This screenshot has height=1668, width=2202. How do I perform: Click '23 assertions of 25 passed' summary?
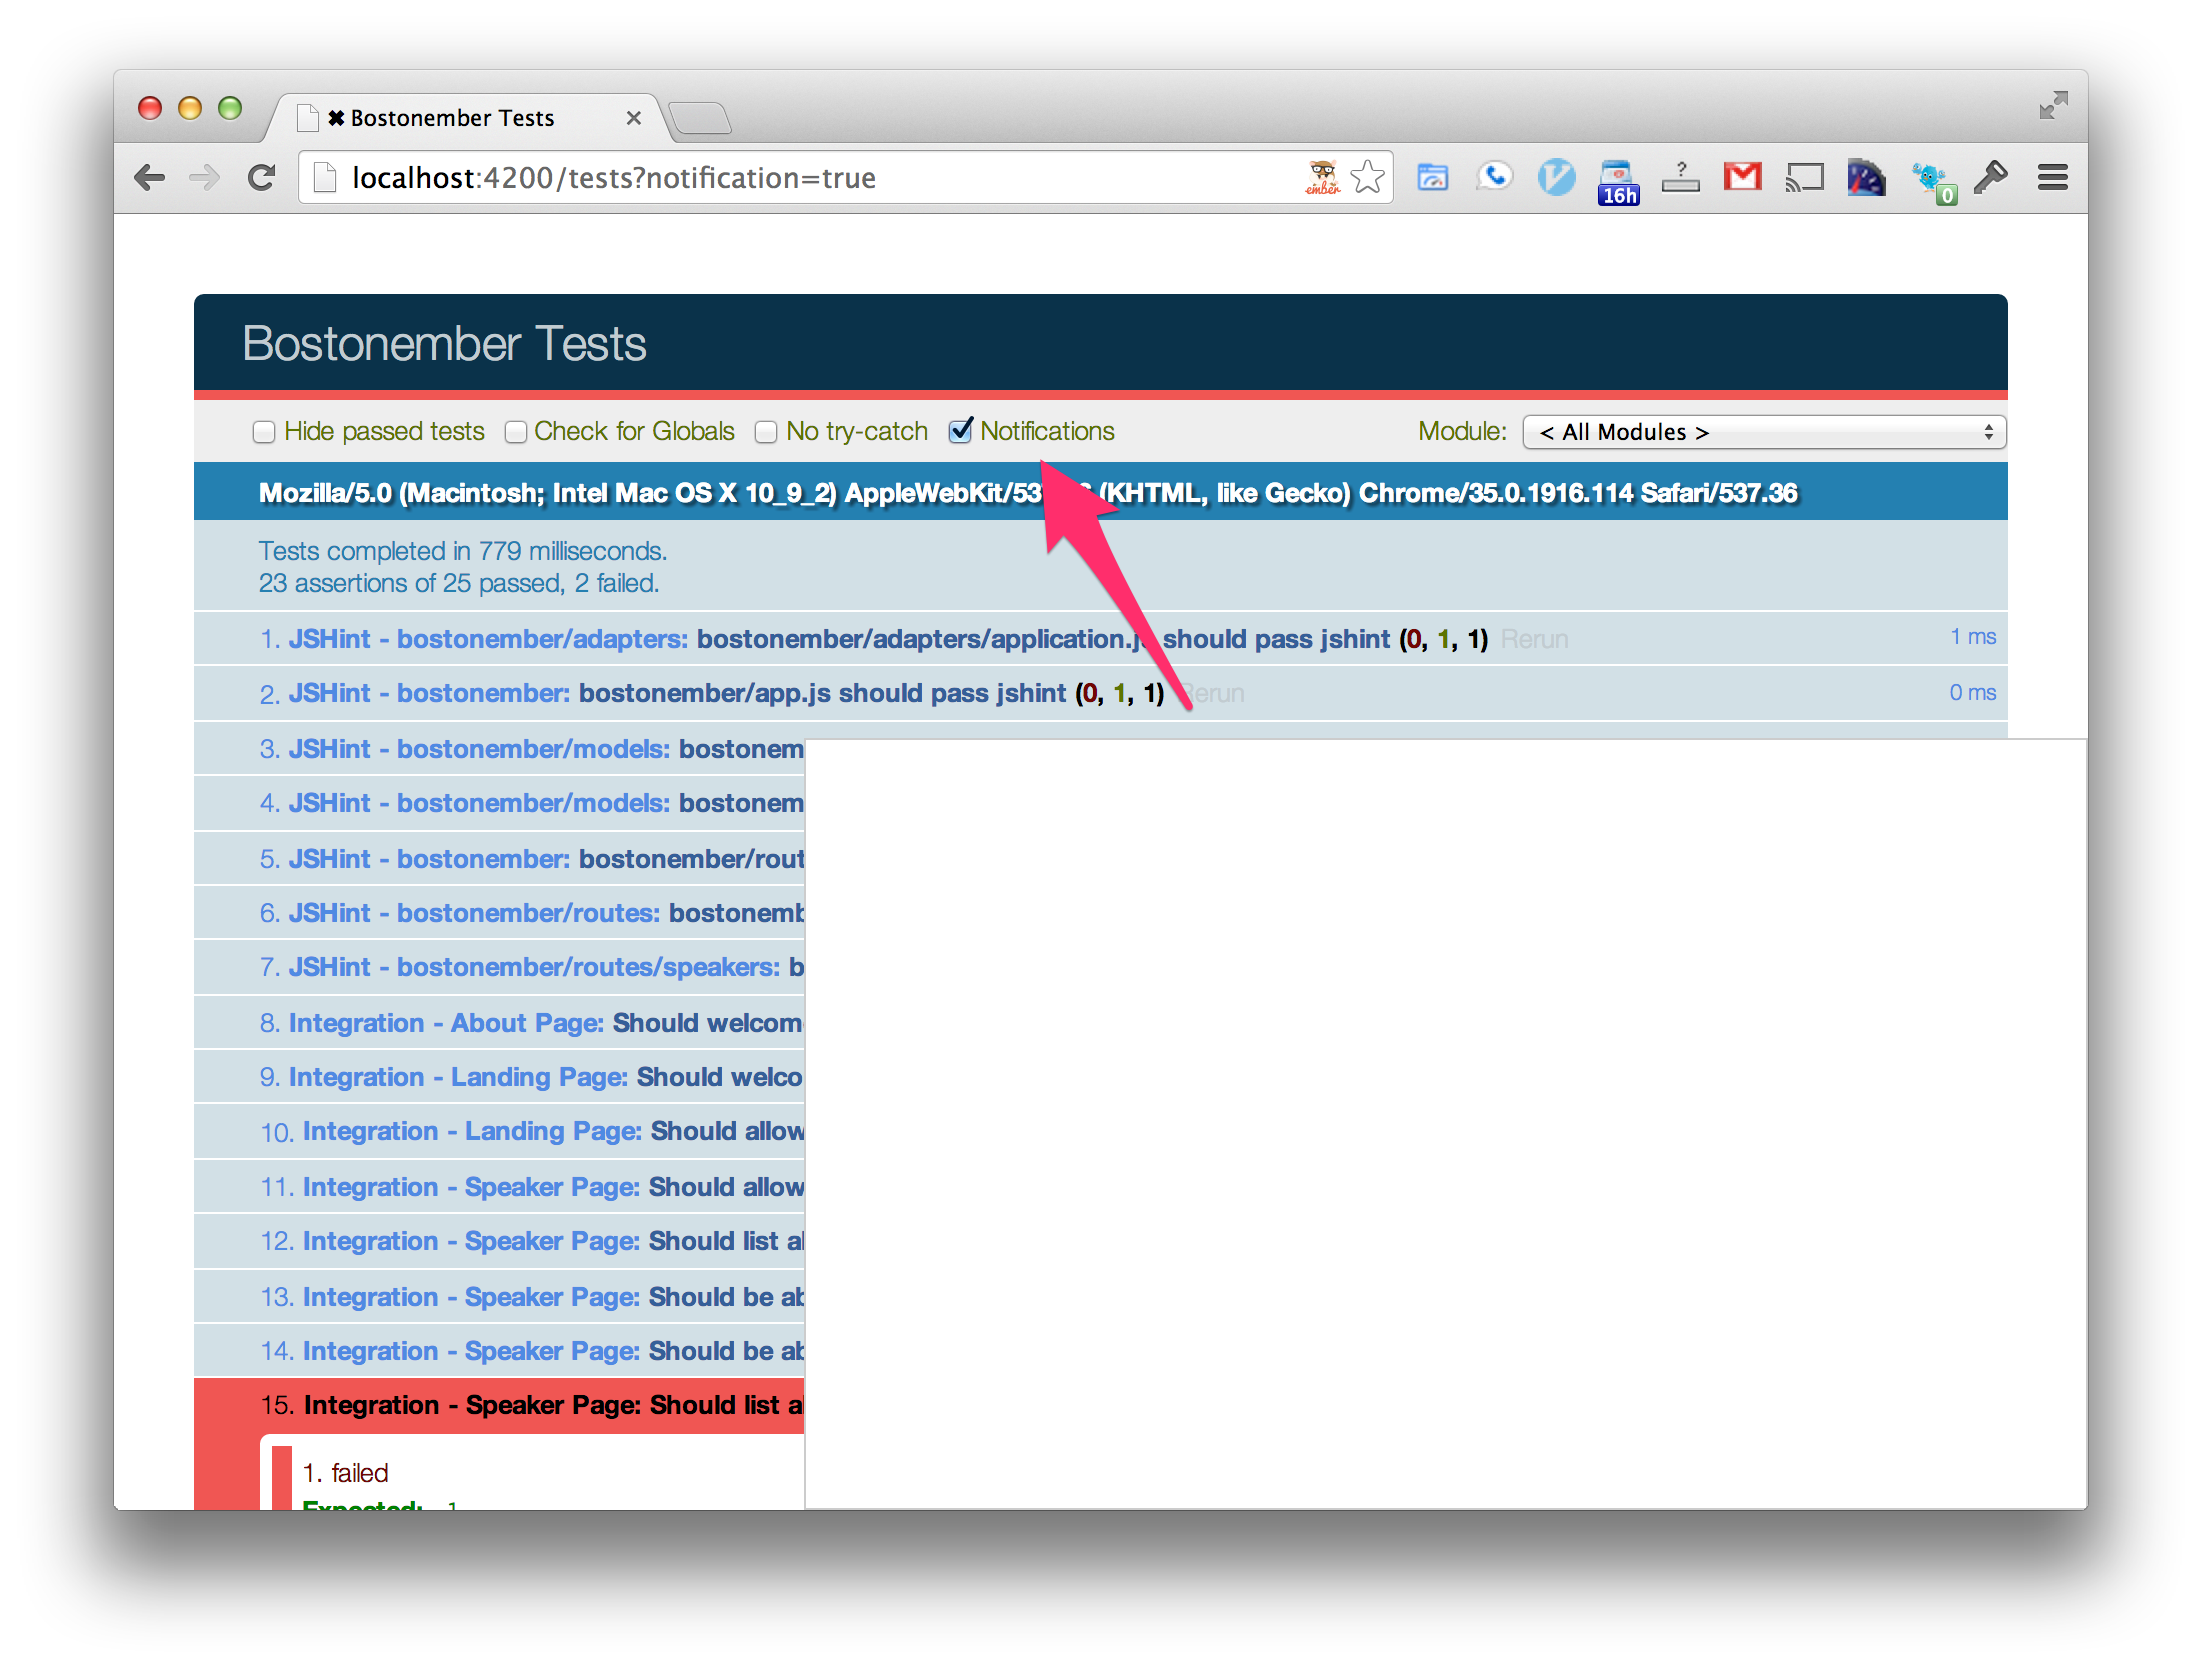click(459, 583)
